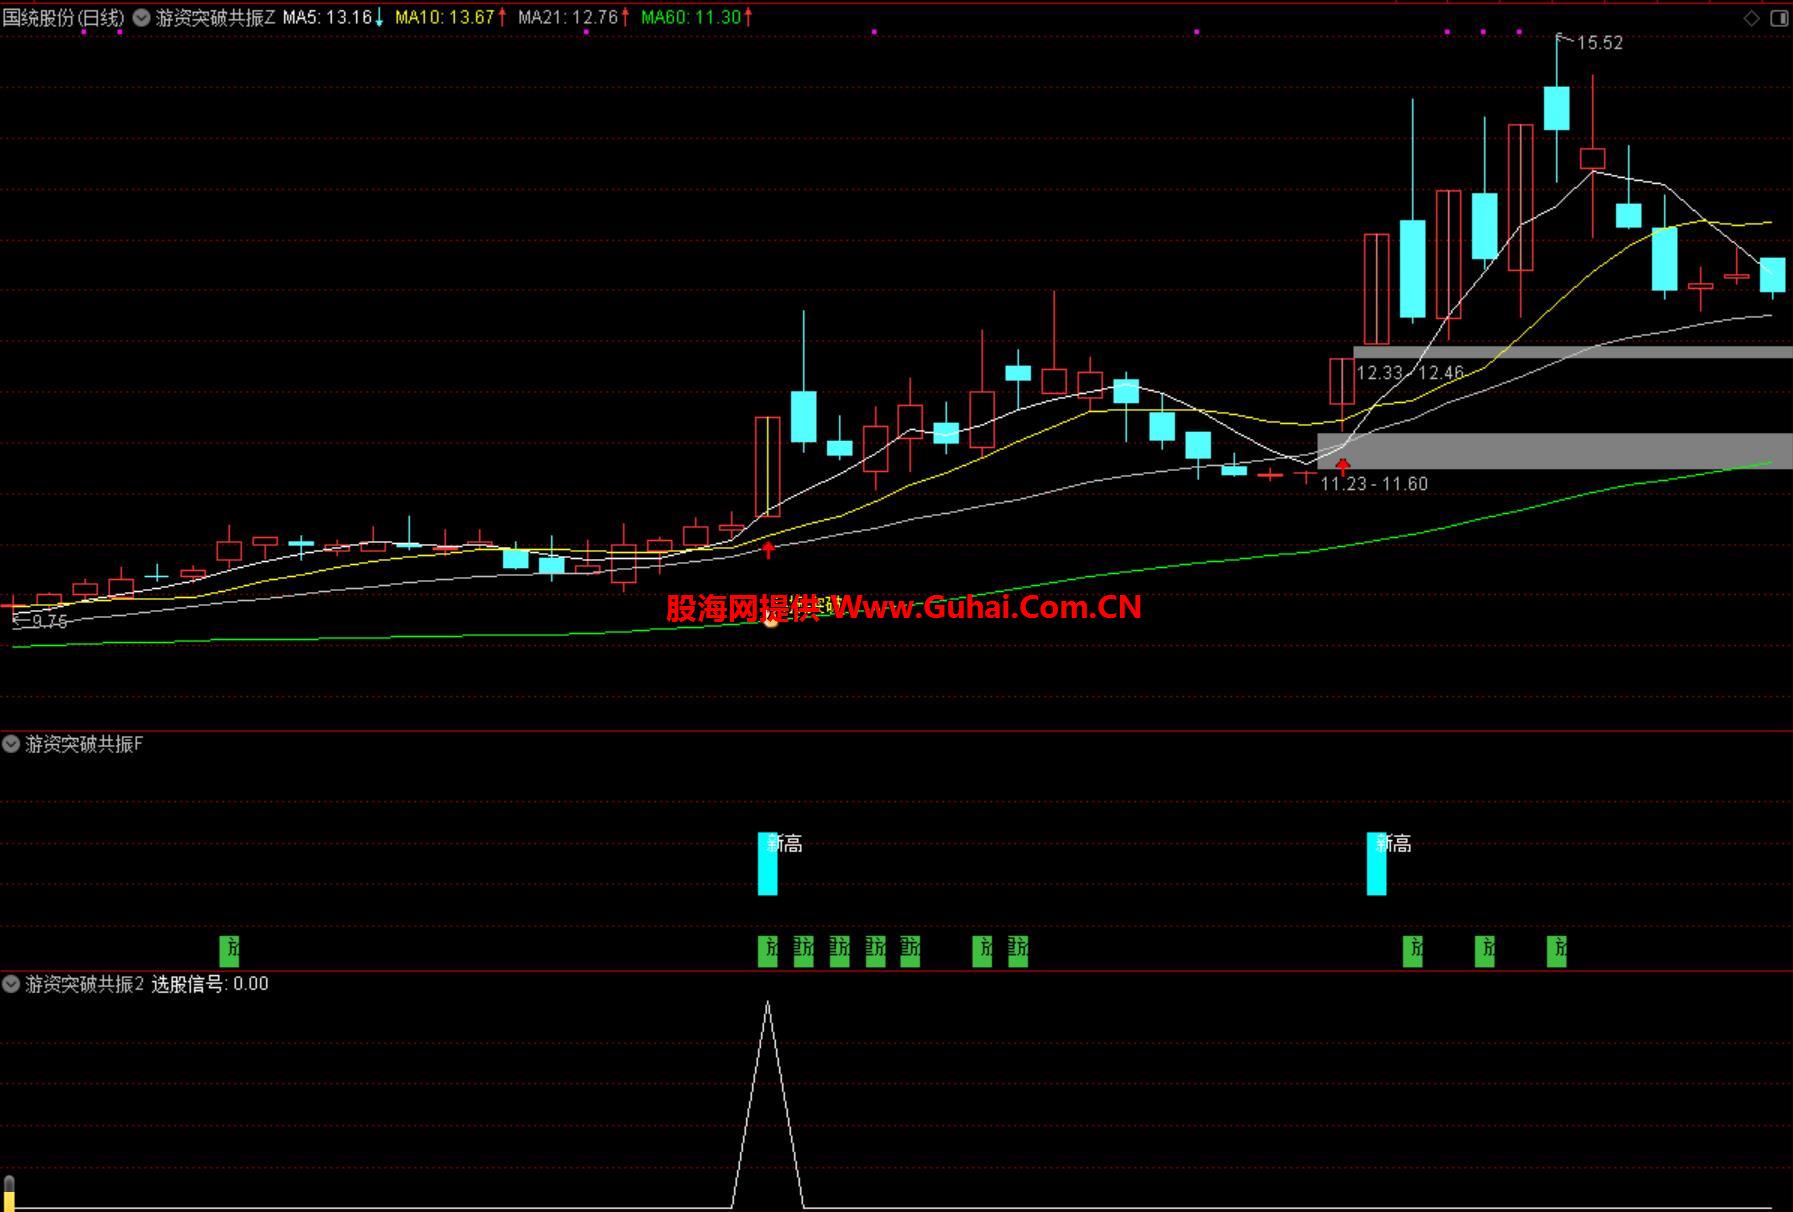Viewport: 1793px width, 1212px height.
Task: Click the cyan candle at the 15.52 high
Action: click(x=1556, y=108)
